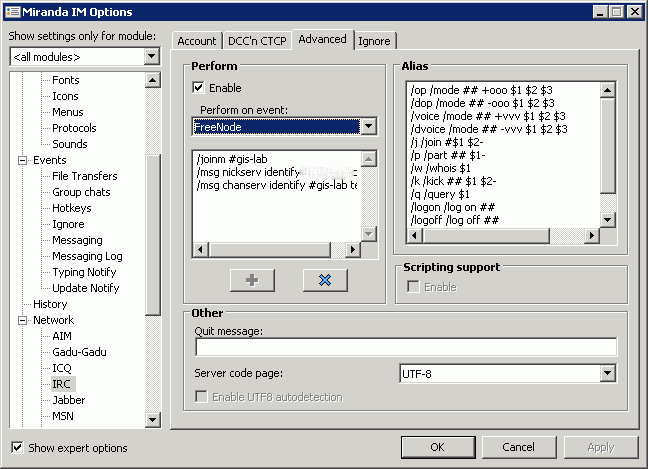Click the /dop /mode alias line
648x469 pixels.
coord(482,103)
